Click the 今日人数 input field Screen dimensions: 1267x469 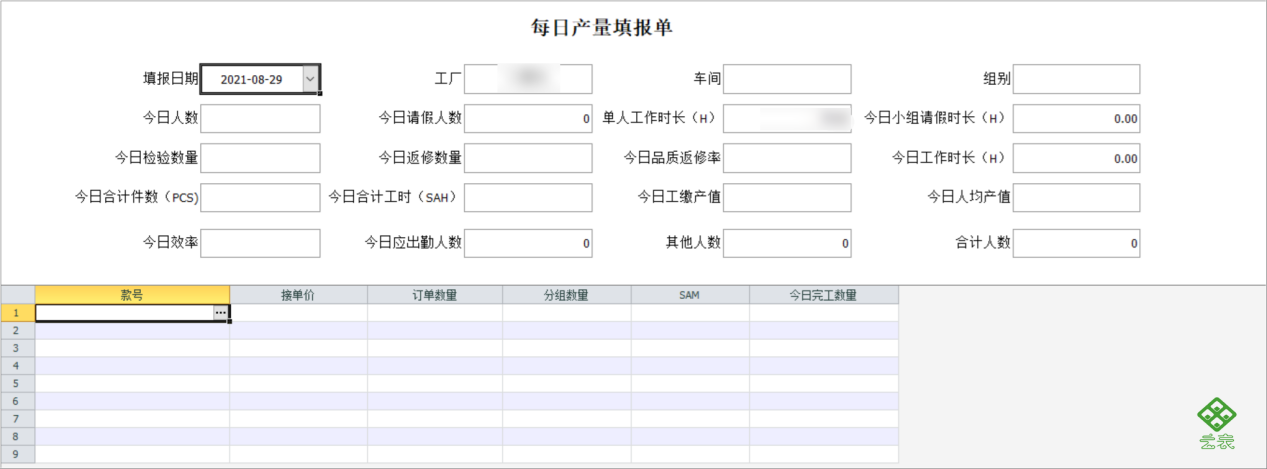260,118
